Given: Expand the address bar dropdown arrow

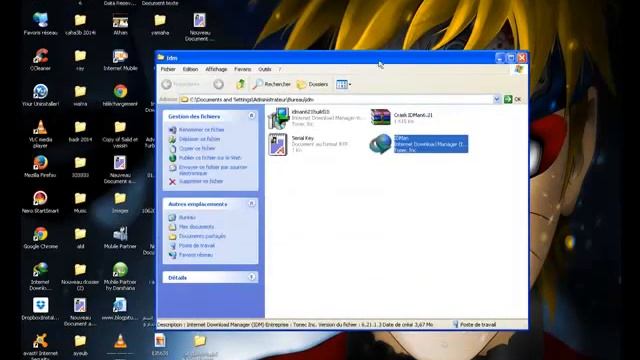Looking at the screenshot, I should pyautogui.click(x=497, y=99).
